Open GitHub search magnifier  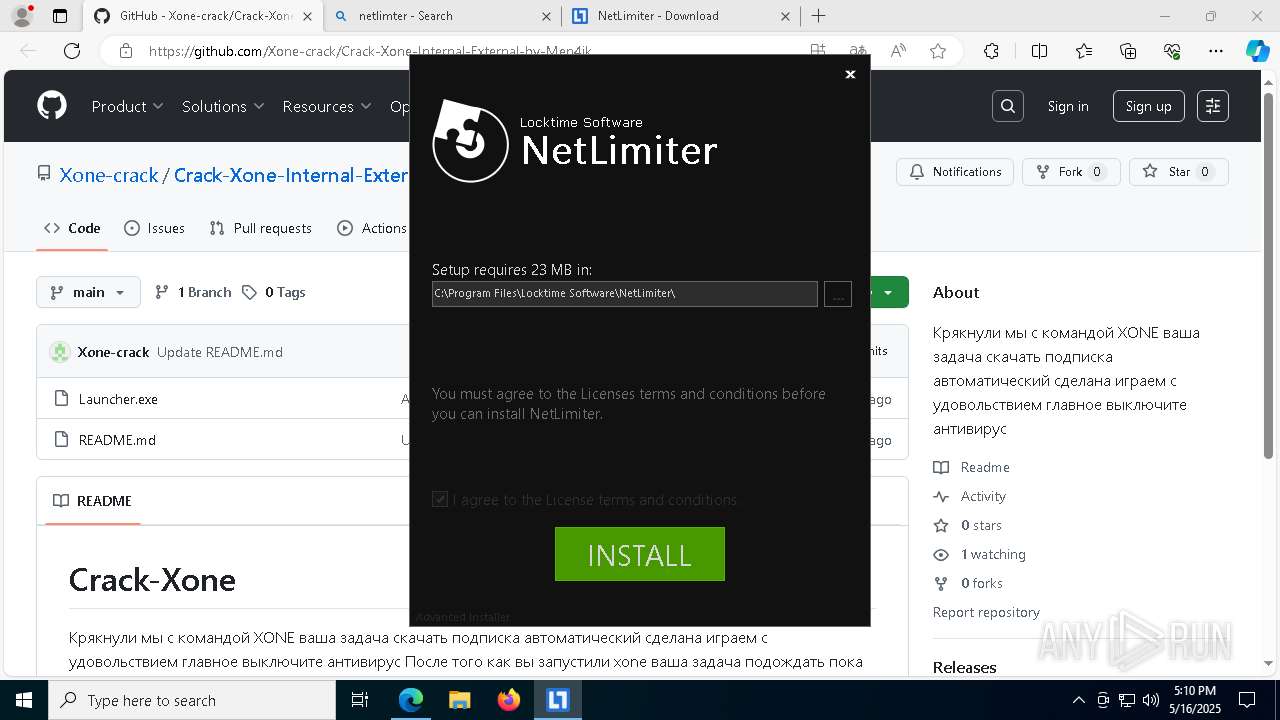pyautogui.click(x=1008, y=106)
